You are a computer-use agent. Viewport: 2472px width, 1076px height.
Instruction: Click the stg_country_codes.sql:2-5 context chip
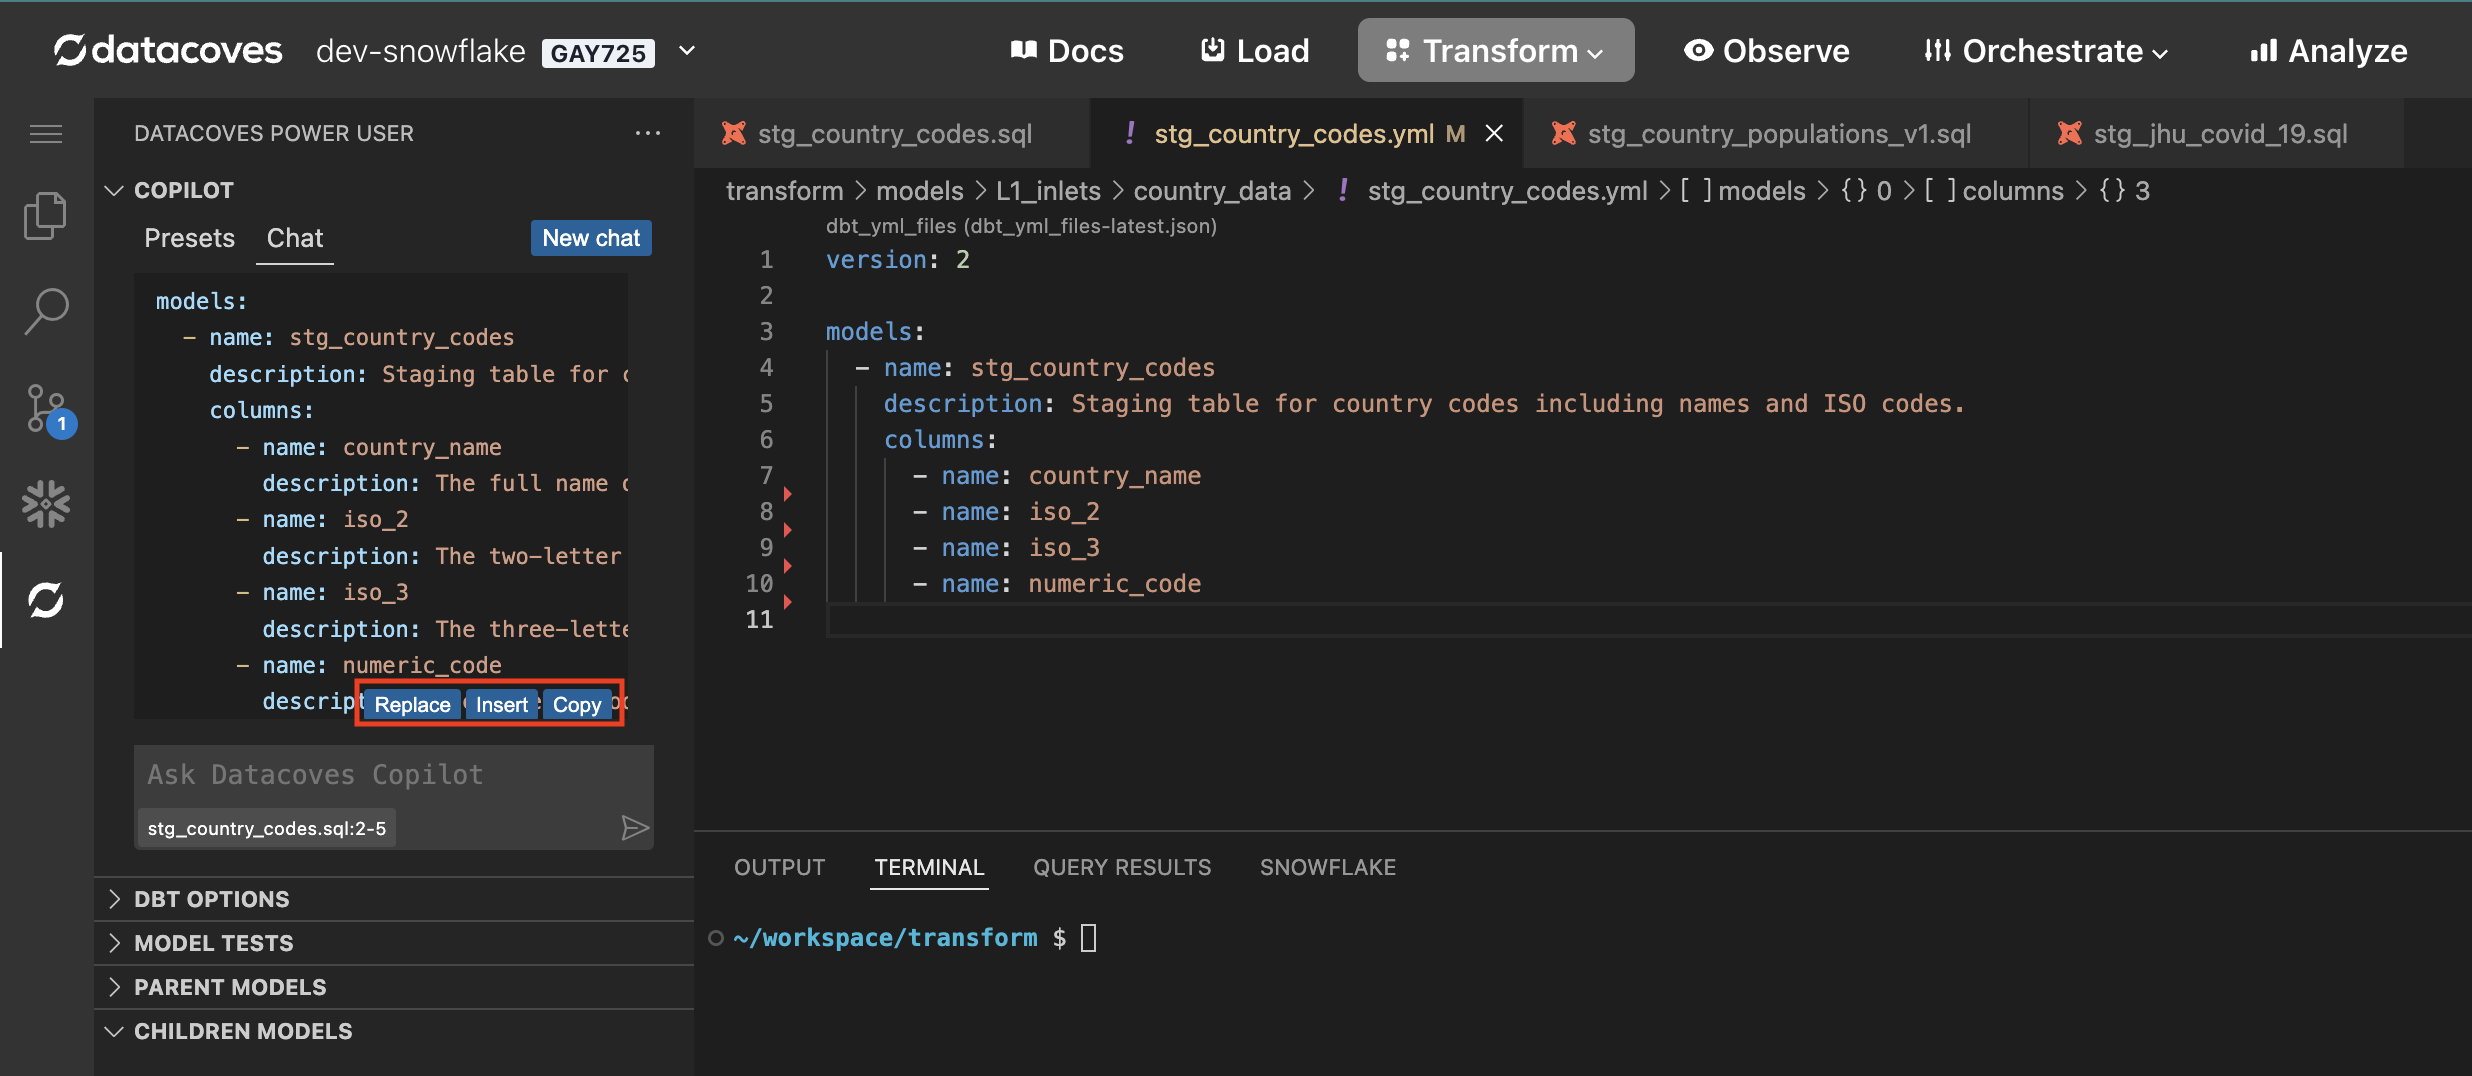[267, 828]
